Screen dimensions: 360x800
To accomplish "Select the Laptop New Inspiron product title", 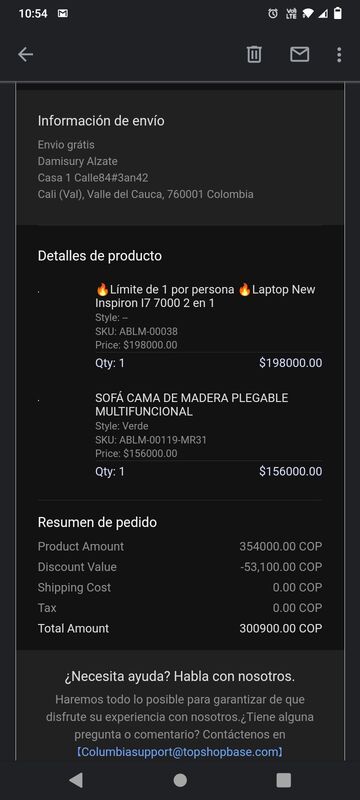I will click(205, 296).
